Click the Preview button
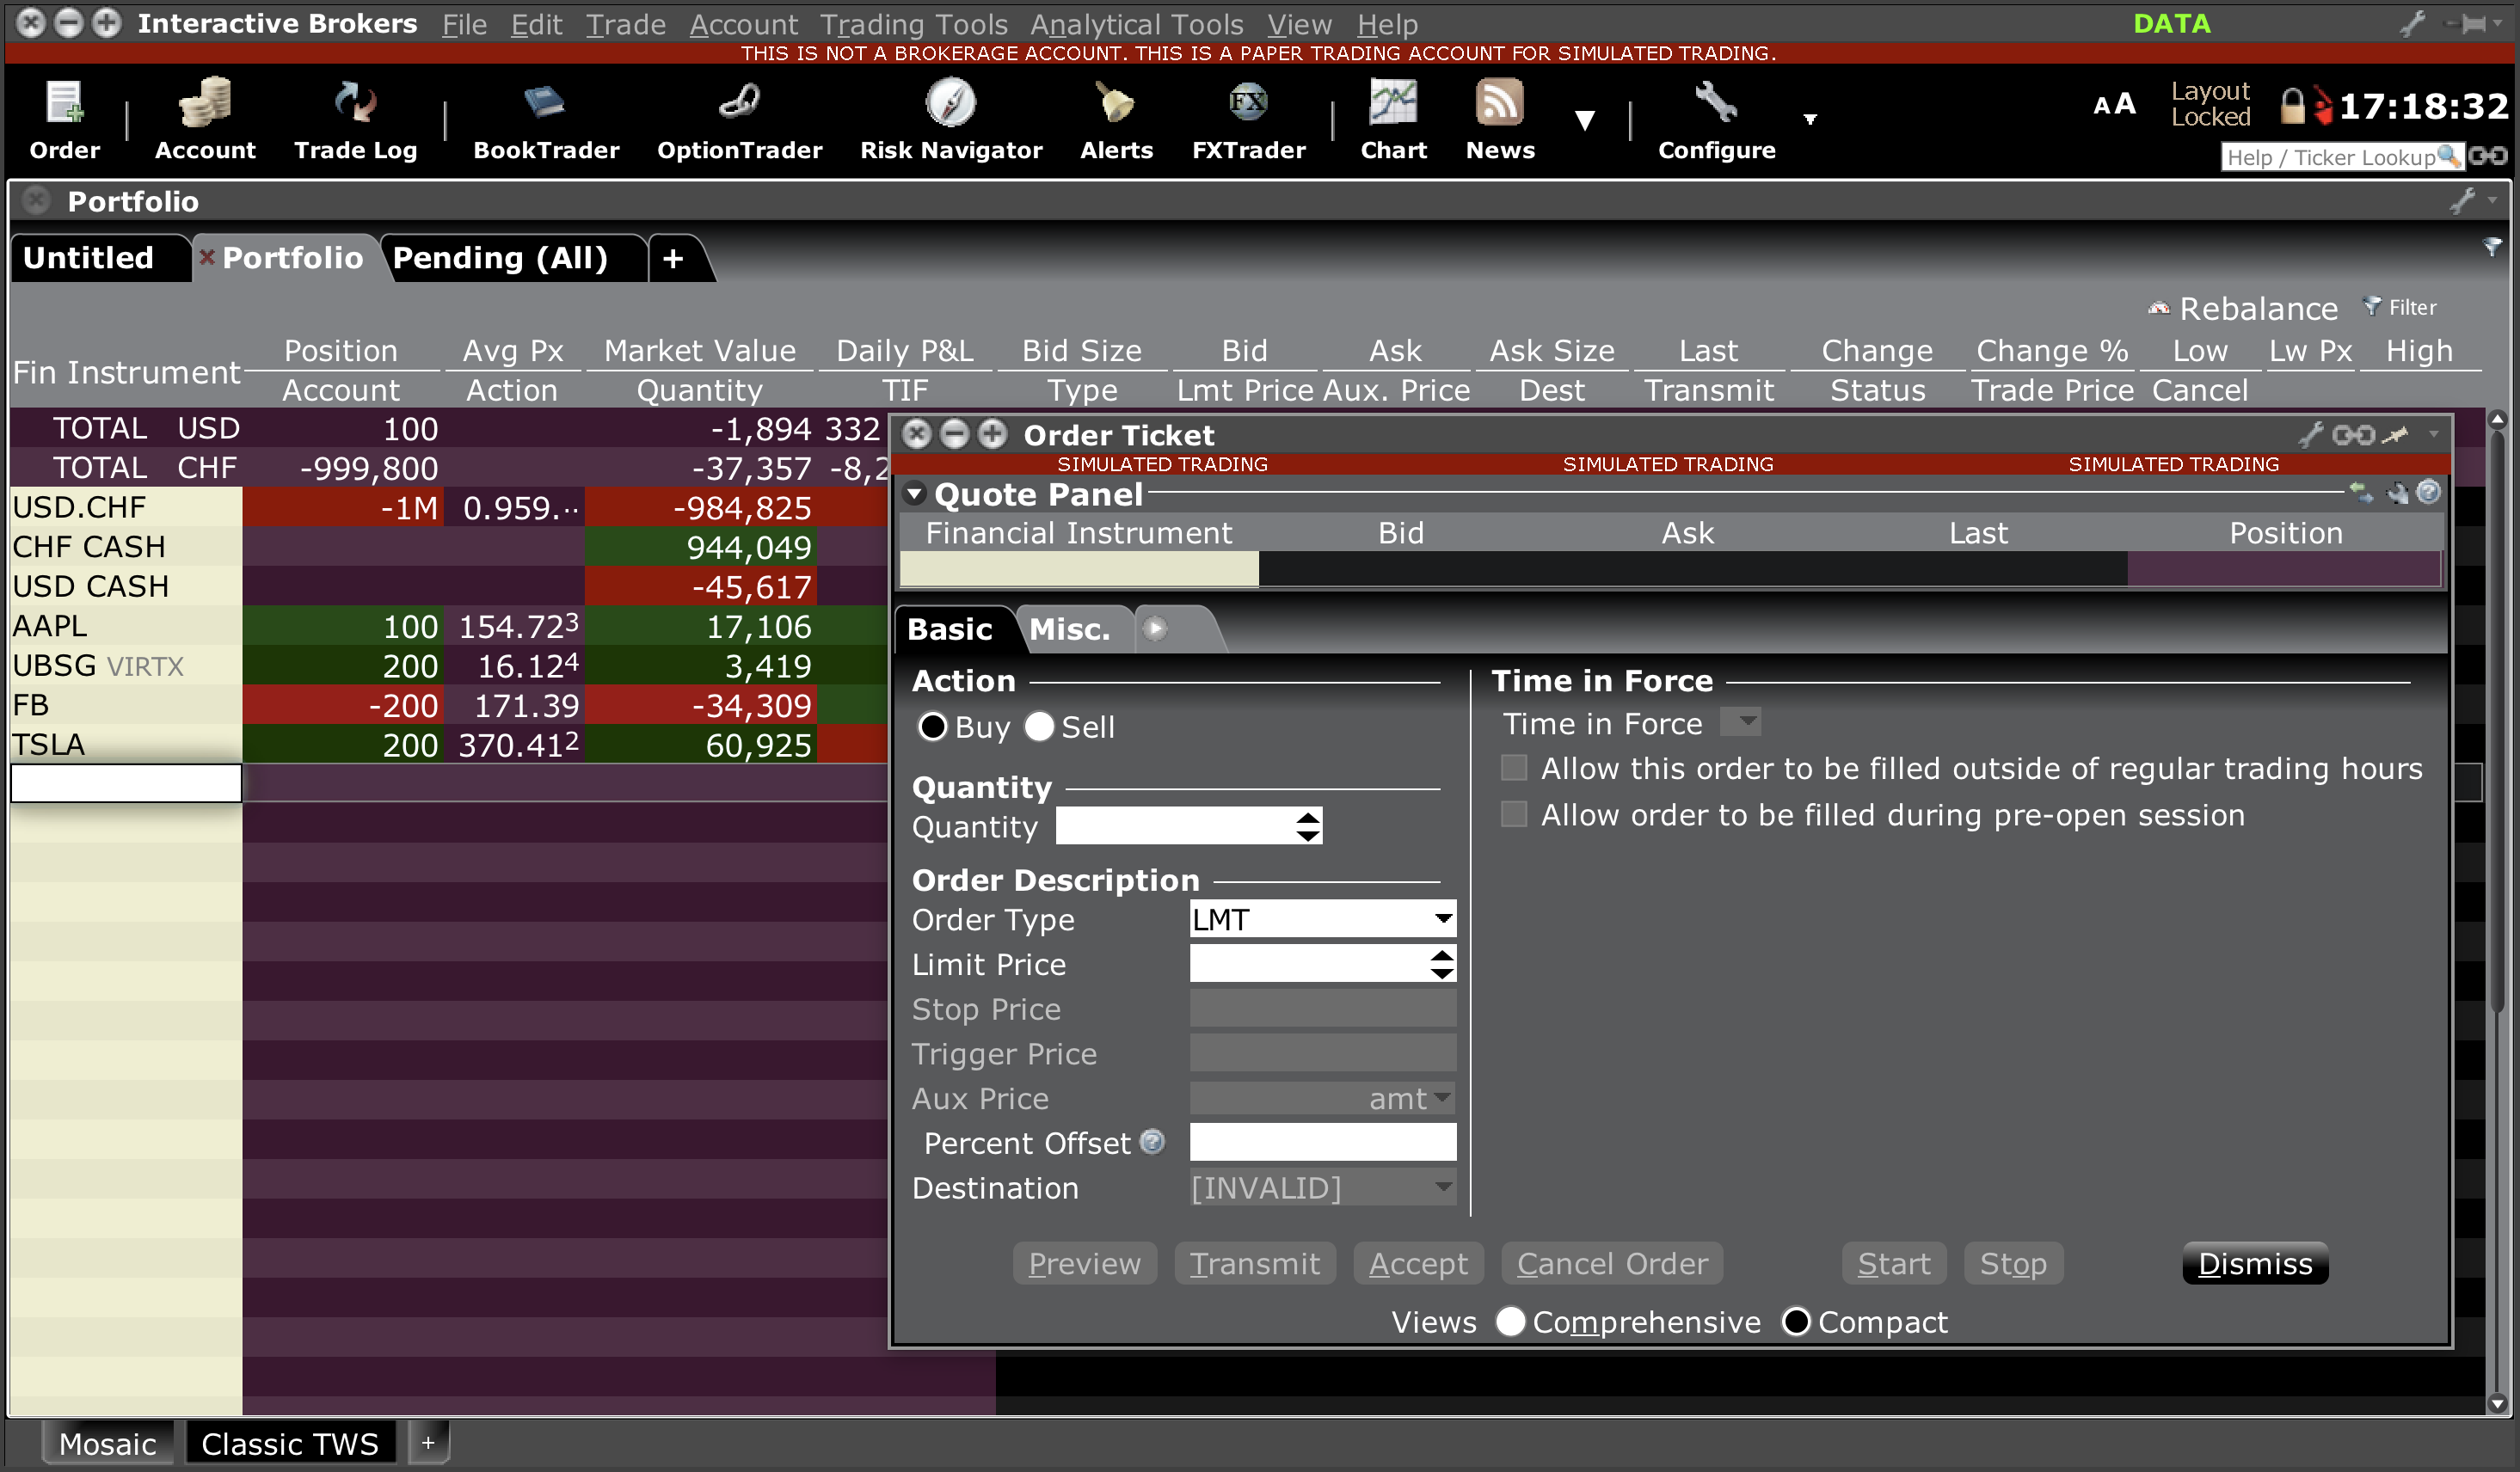The height and width of the screenshot is (1472, 2520). [1084, 1263]
